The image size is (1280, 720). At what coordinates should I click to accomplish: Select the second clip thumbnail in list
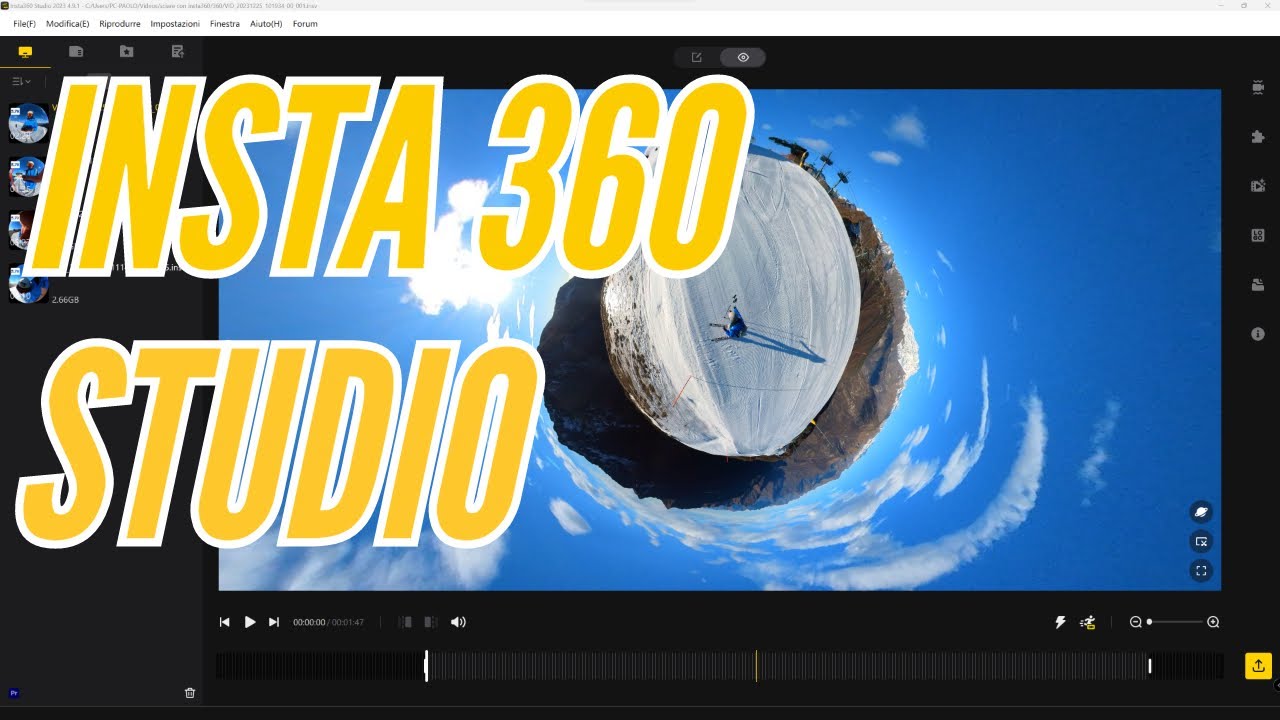tap(28, 176)
